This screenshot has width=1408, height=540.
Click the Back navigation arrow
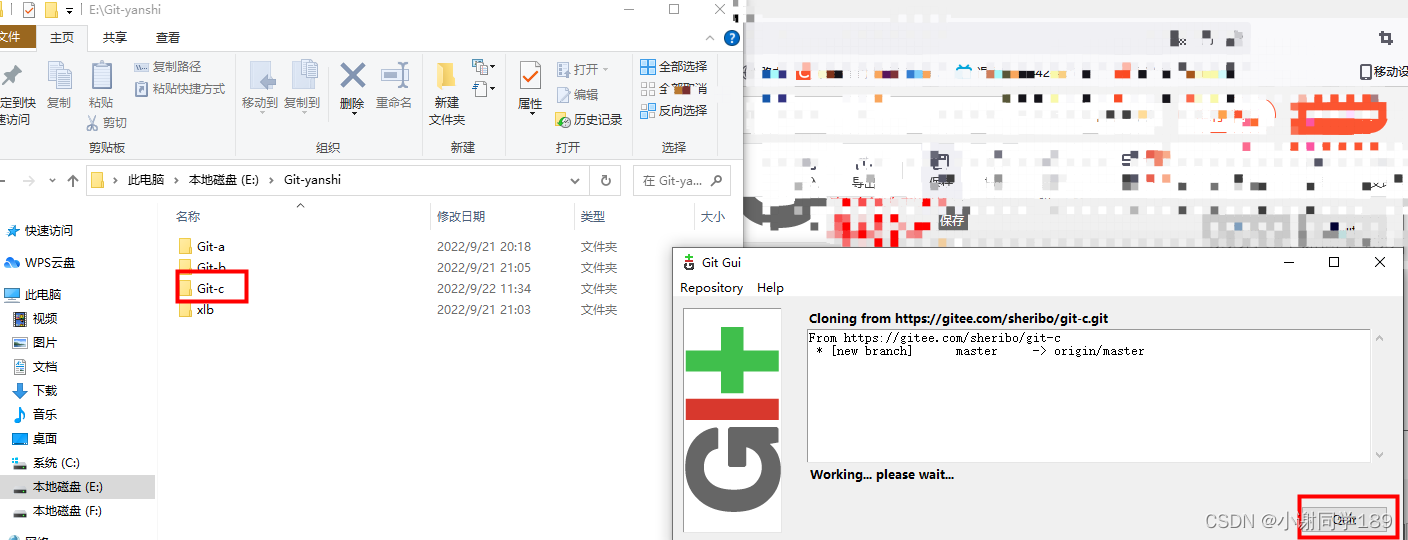point(2,181)
